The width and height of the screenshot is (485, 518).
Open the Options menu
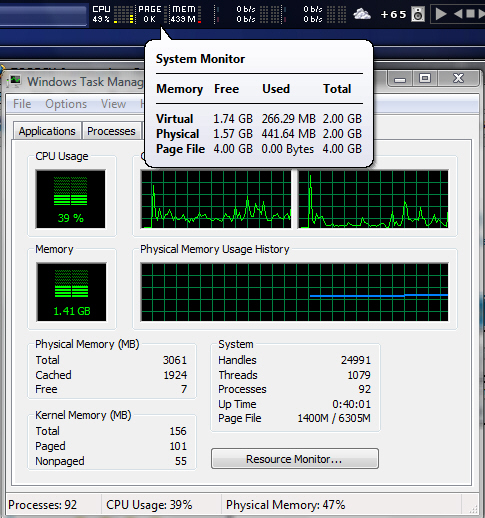(66, 104)
